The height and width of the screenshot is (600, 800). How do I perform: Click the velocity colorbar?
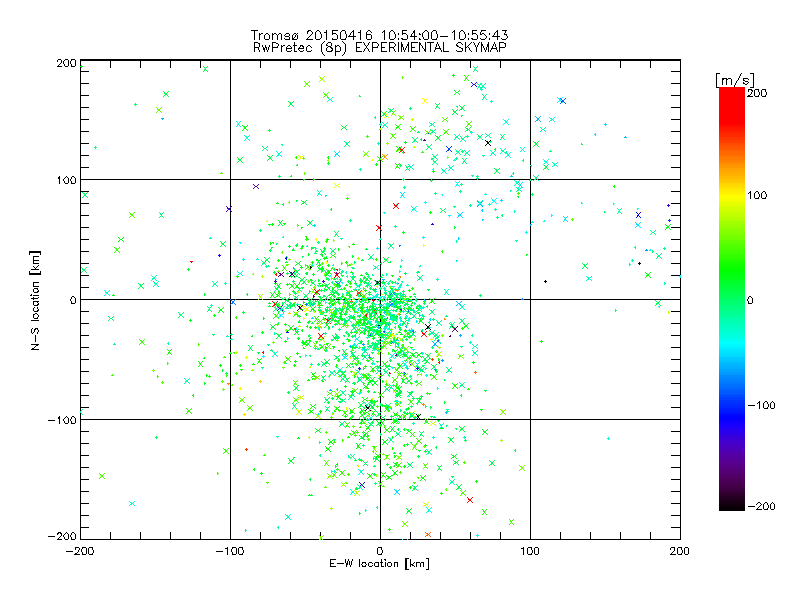tap(732, 298)
